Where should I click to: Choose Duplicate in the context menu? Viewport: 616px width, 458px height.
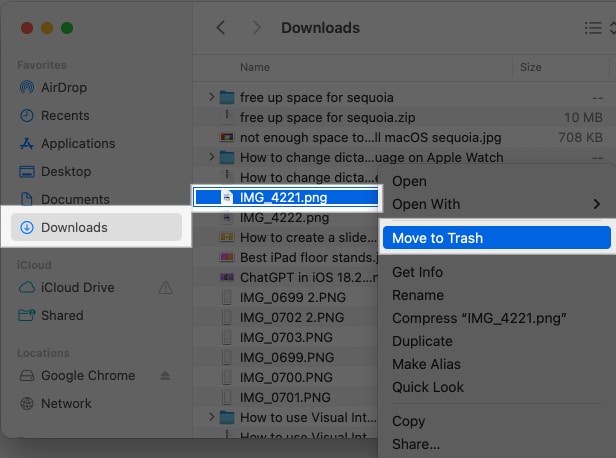coord(422,341)
